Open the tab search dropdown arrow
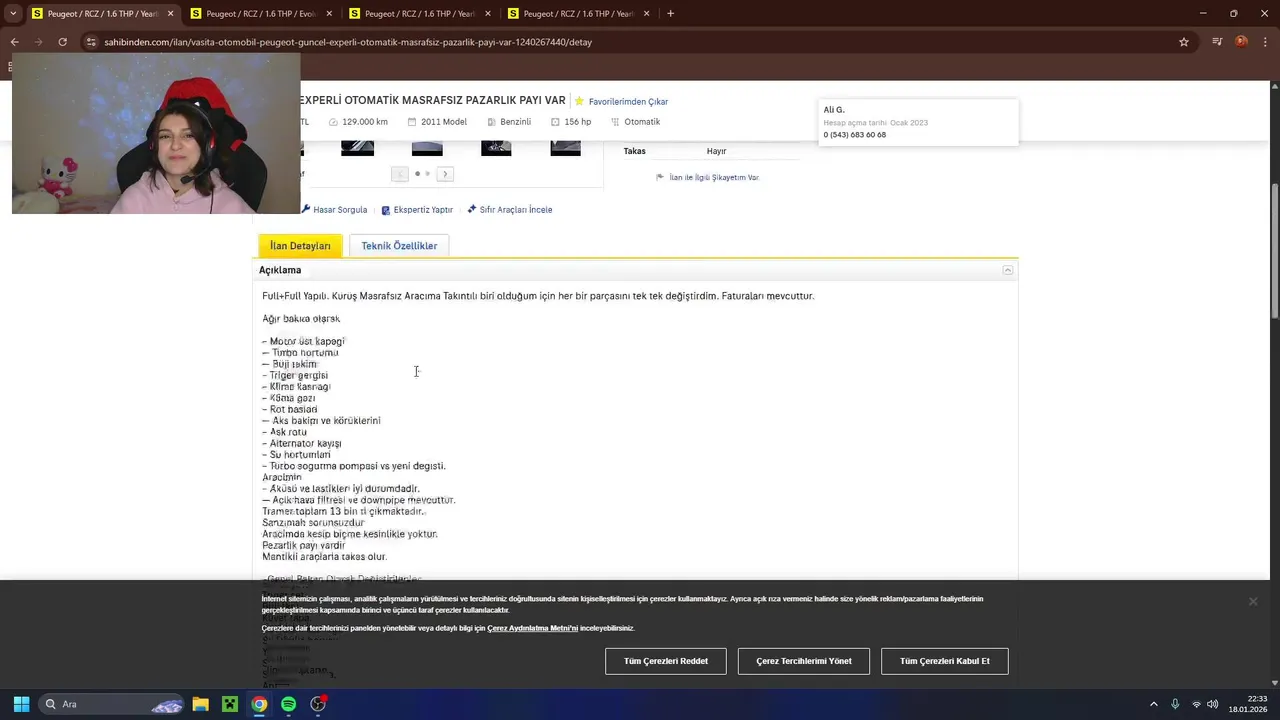1280x720 pixels. [x=13, y=14]
